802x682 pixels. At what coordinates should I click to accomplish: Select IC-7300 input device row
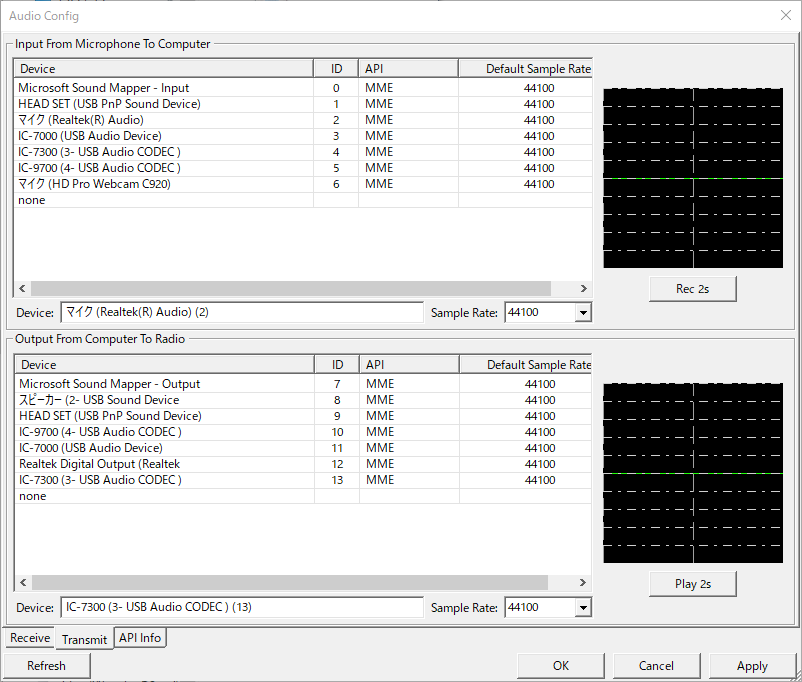point(303,152)
